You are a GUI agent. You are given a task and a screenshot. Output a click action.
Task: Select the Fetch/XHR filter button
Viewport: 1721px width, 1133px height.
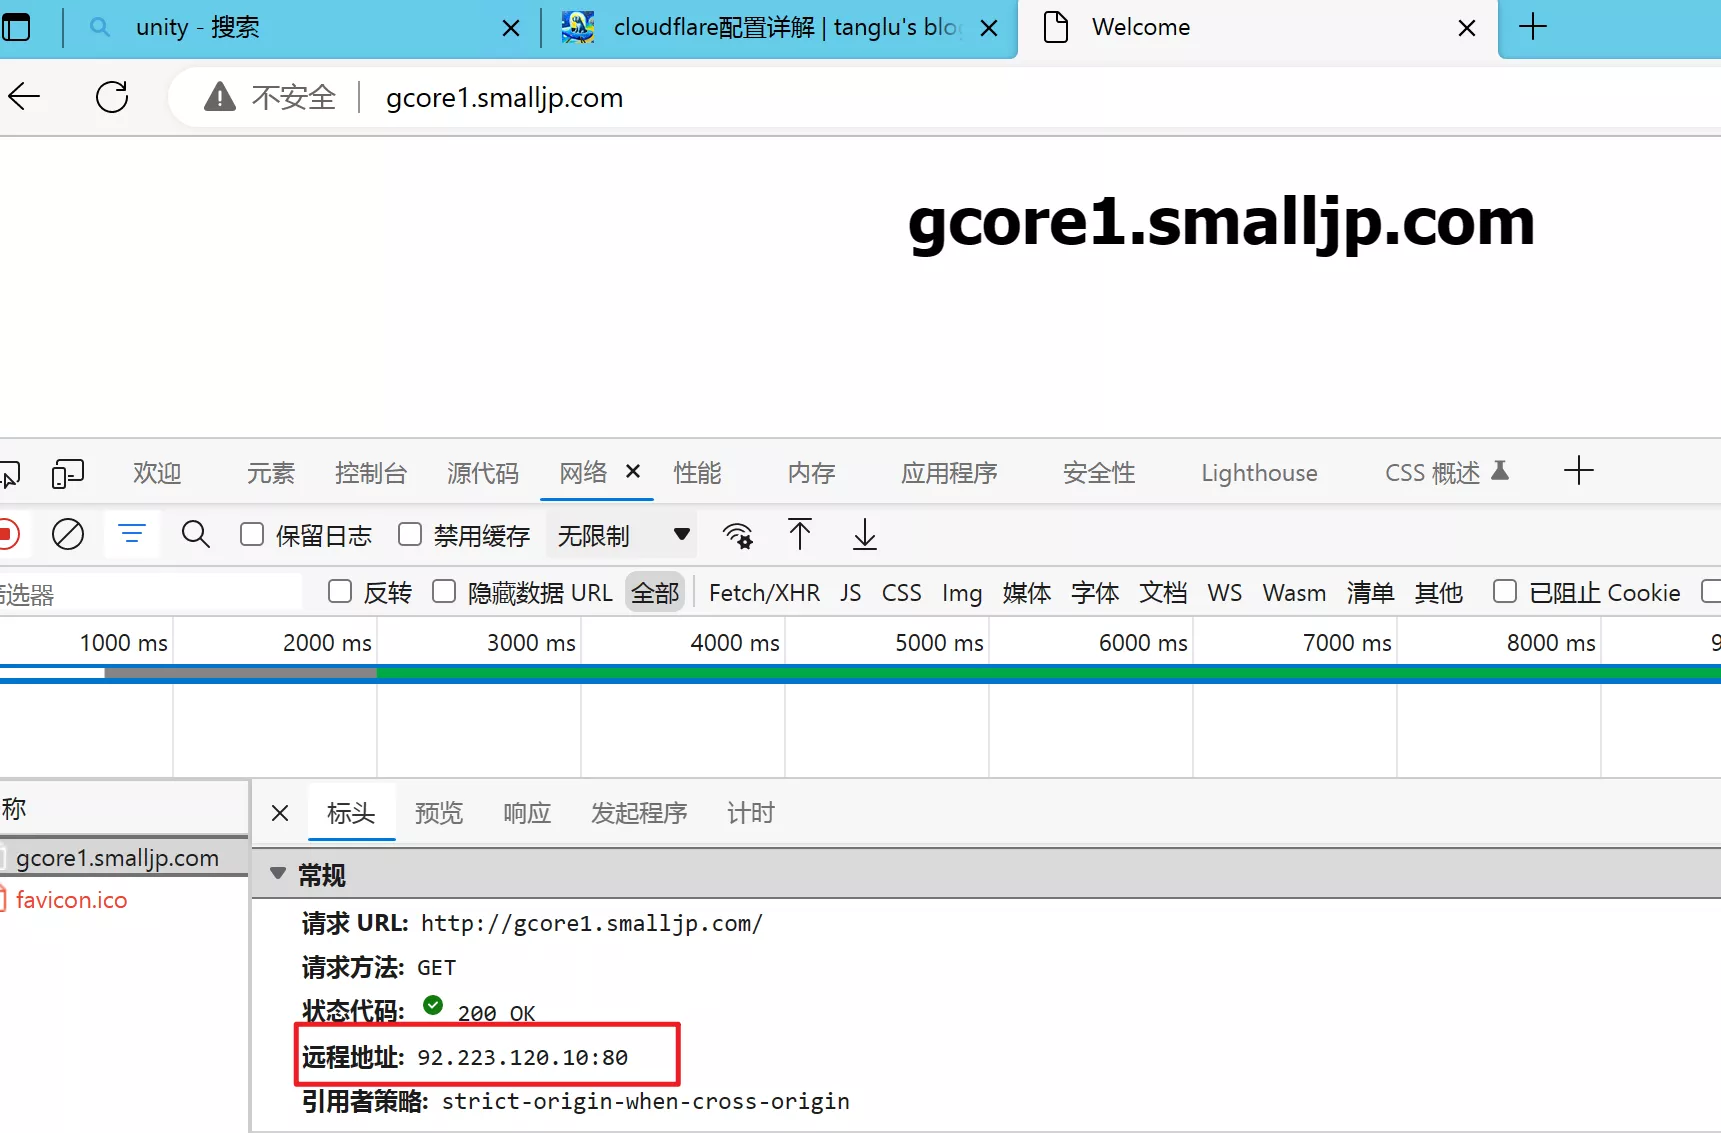click(763, 592)
